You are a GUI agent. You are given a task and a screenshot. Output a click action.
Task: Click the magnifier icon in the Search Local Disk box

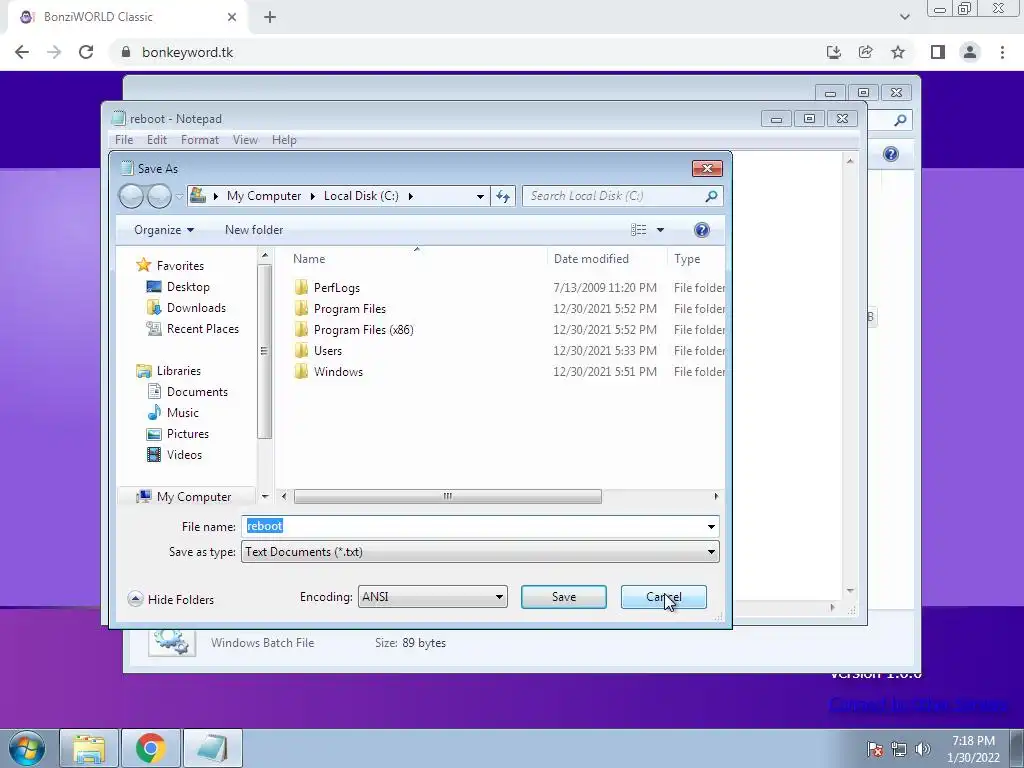711,196
